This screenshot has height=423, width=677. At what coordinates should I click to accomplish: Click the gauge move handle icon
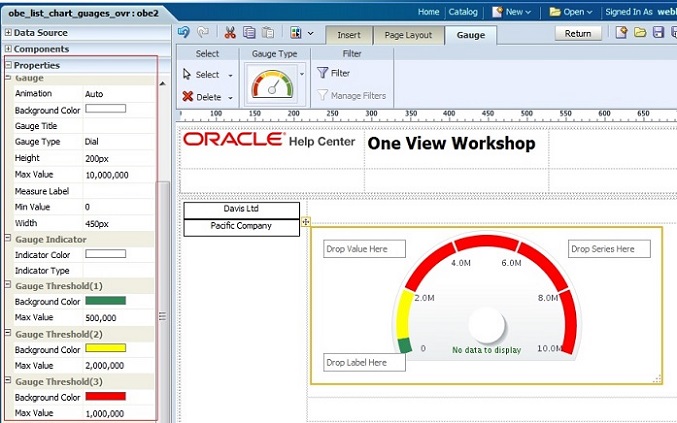click(306, 222)
